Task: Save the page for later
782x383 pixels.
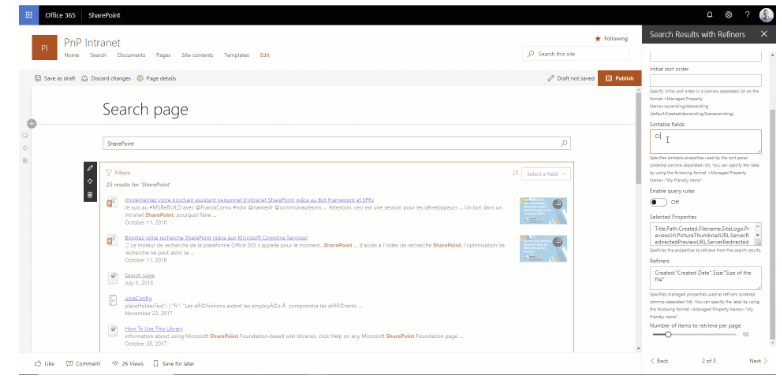Action: pos(174,364)
